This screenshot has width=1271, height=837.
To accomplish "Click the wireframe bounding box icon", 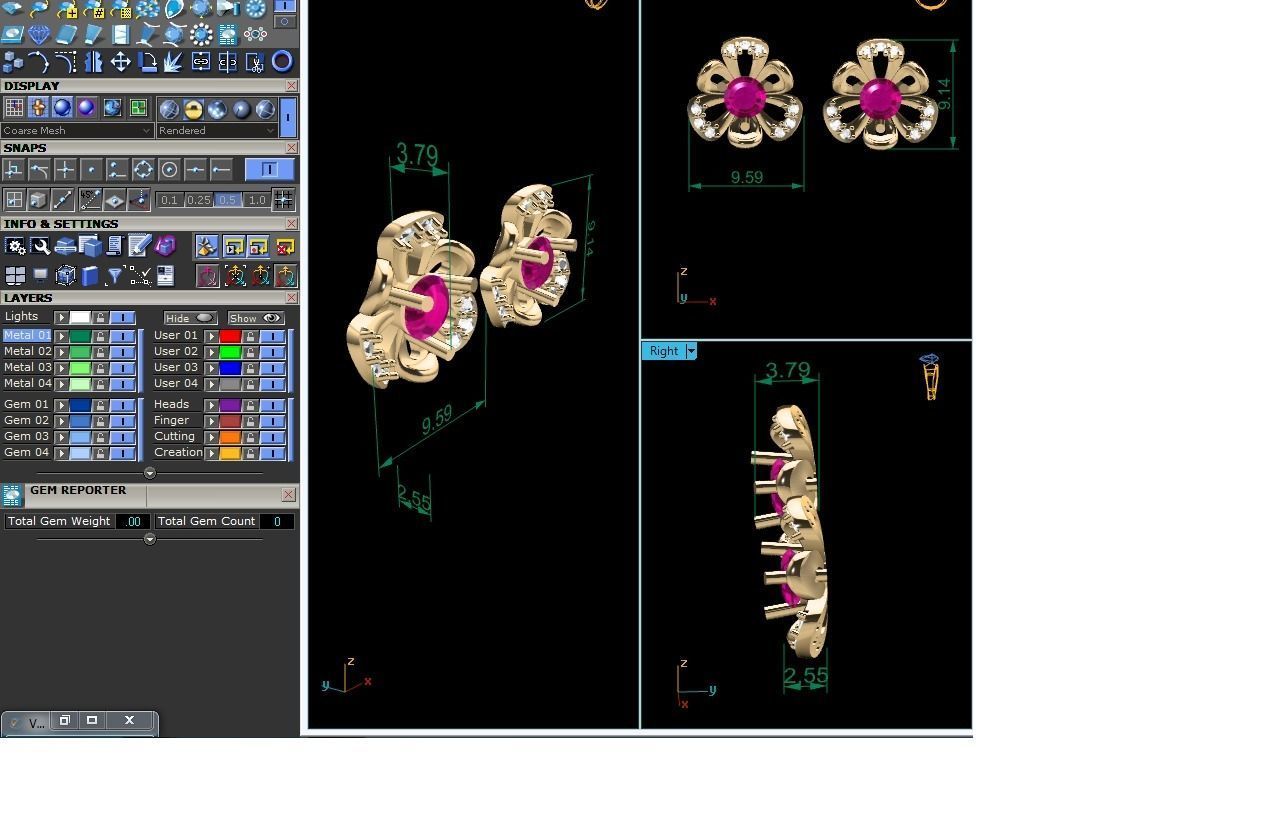I will tap(65, 275).
